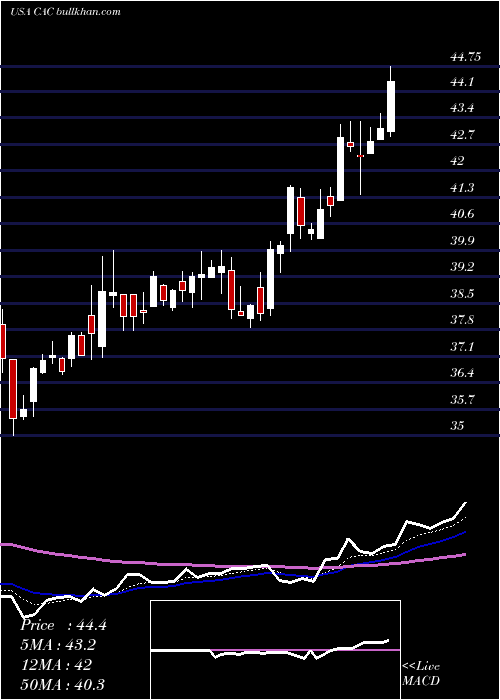This screenshot has height=700, width=500.
Task: Select the 37.1 price axis label
Action: pos(462,347)
